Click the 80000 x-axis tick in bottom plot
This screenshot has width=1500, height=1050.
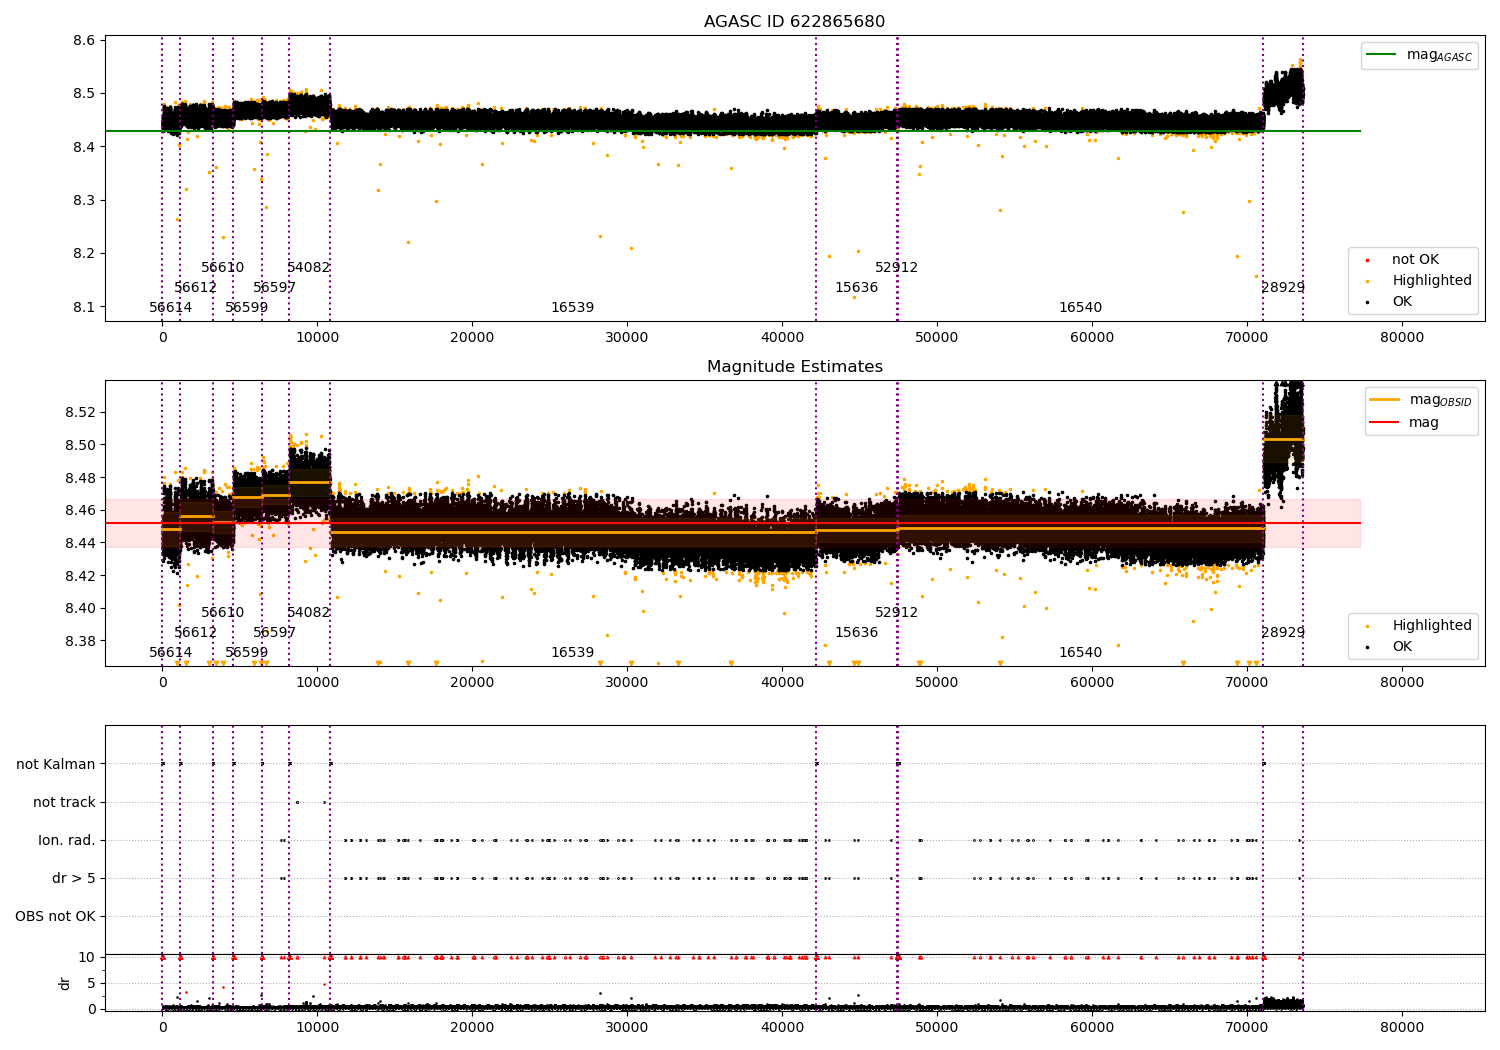pos(1402,1028)
